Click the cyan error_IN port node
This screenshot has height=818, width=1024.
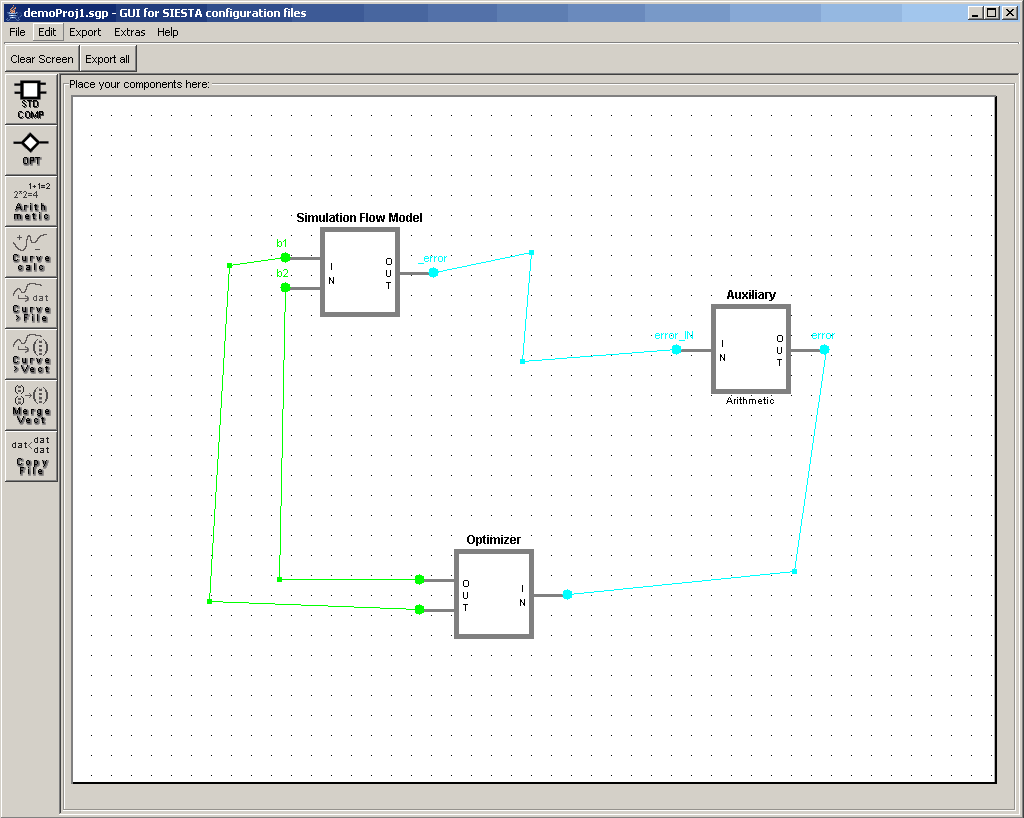[677, 349]
